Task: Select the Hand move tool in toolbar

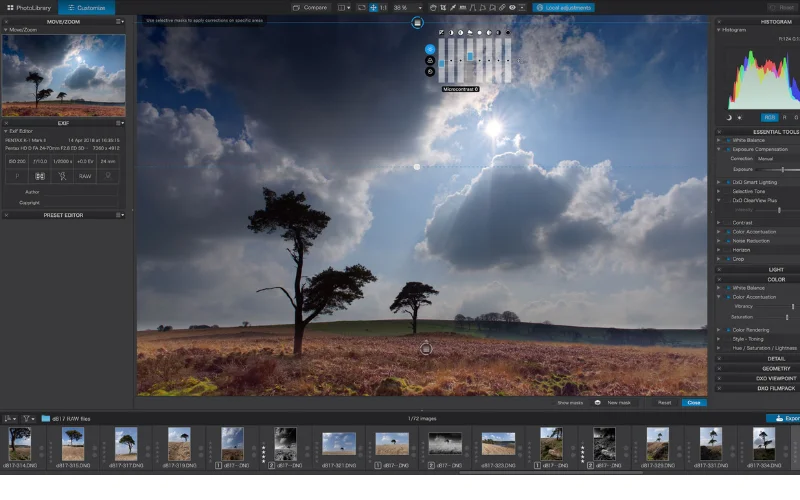Action: 433,8
